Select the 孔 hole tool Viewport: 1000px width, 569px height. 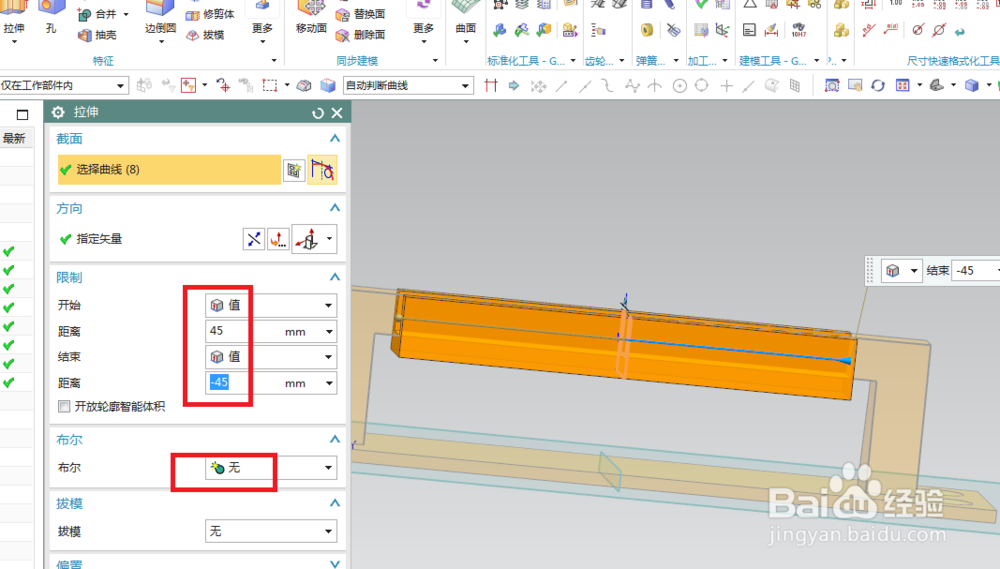click(51, 19)
